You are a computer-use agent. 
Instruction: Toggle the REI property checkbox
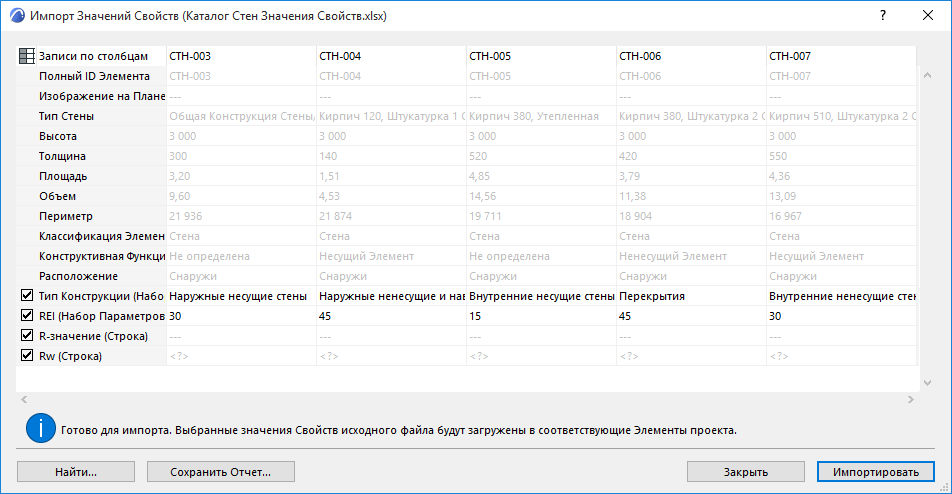click(x=27, y=316)
